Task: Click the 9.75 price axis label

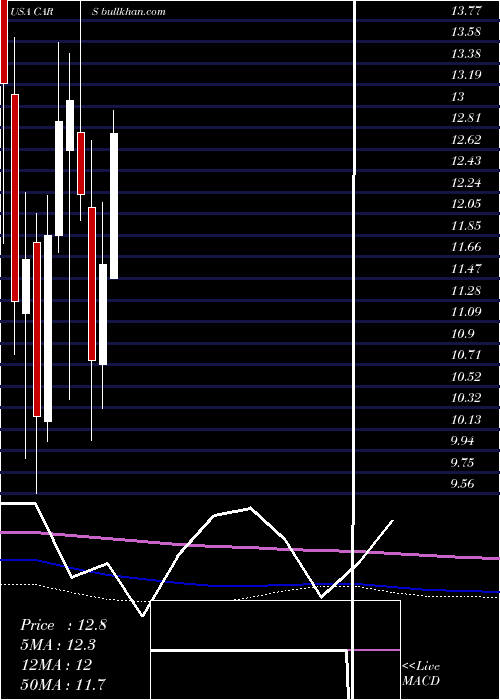Action: point(463,462)
